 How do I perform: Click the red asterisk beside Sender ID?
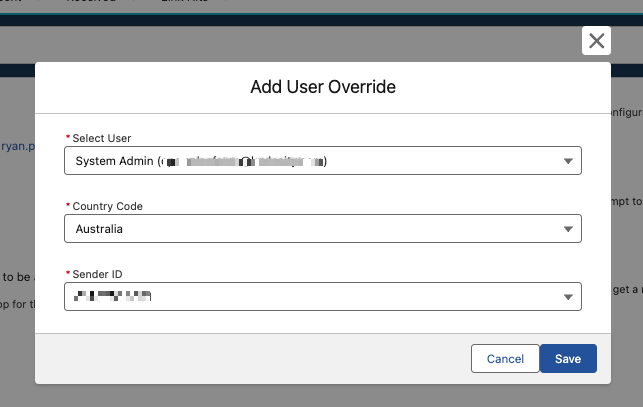[x=68, y=274]
